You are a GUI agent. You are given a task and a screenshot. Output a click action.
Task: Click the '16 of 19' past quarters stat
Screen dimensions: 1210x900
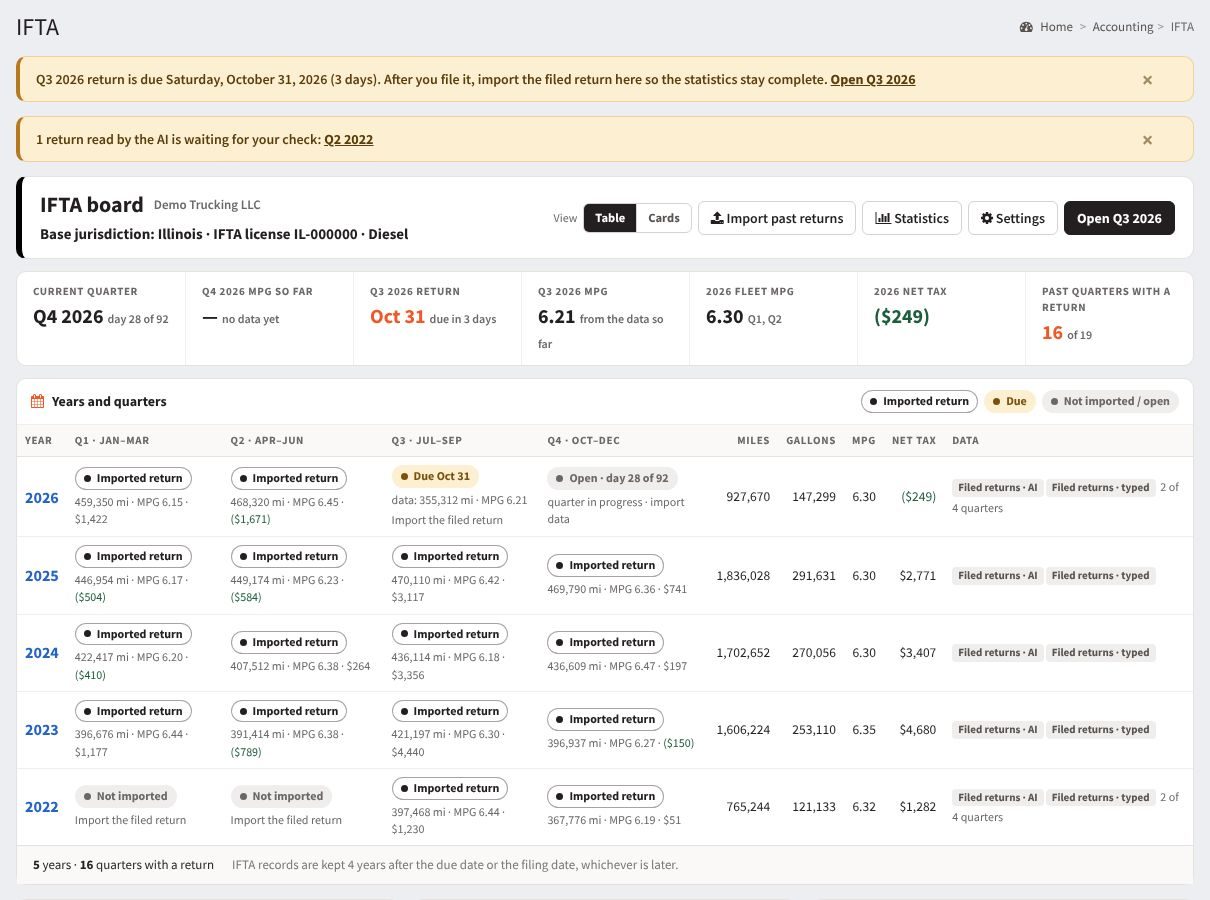tap(1067, 333)
